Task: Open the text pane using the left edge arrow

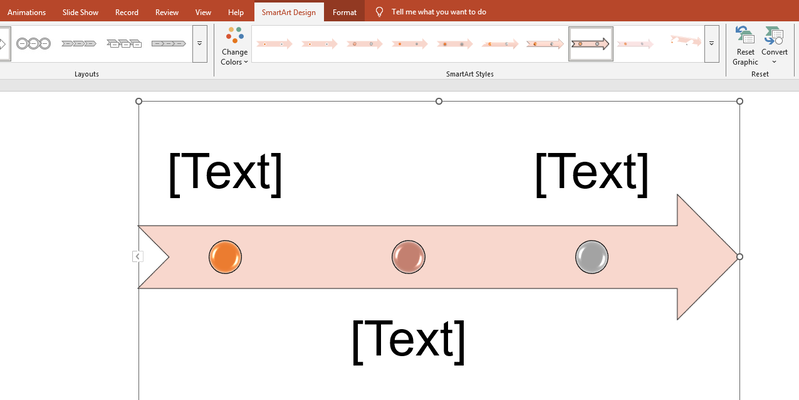Action: coord(137,257)
